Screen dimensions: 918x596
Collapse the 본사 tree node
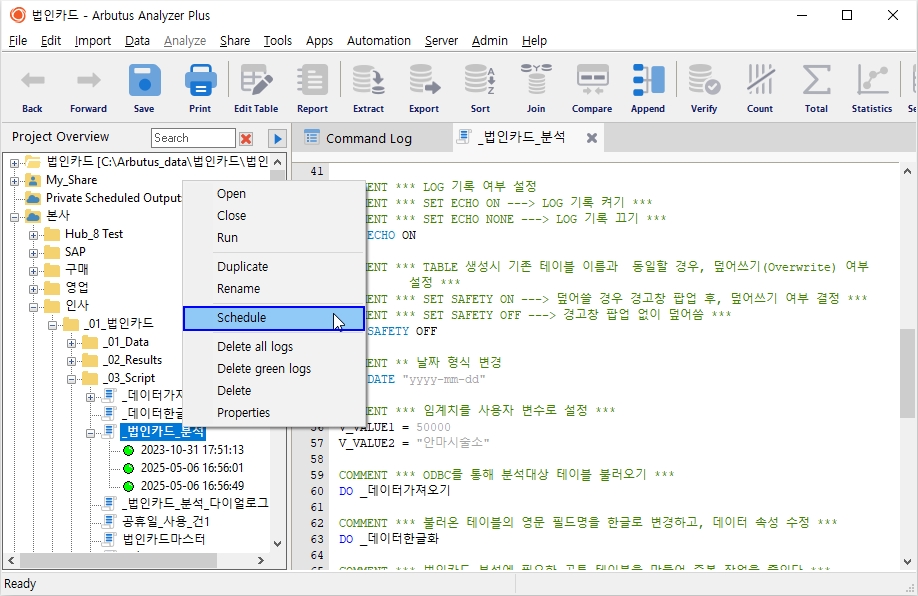click(15, 217)
